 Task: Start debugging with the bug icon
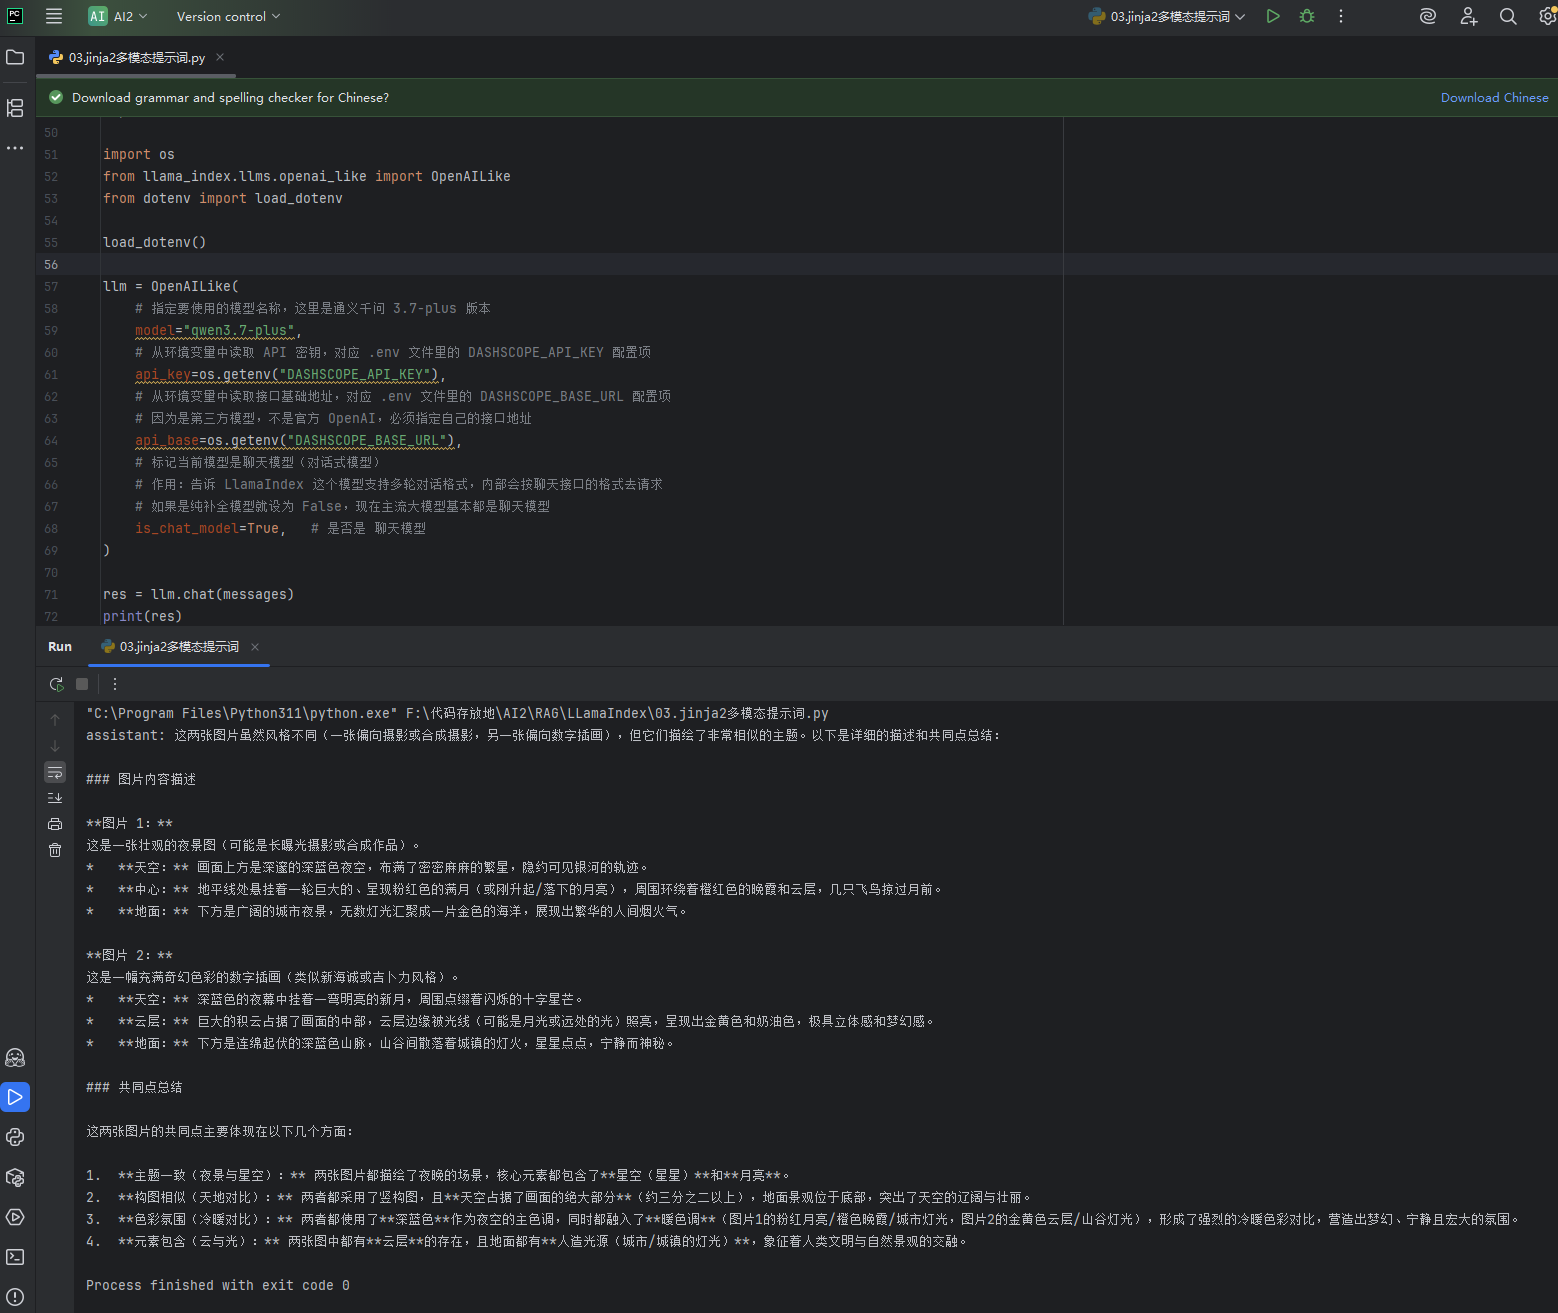[1307, 16]
